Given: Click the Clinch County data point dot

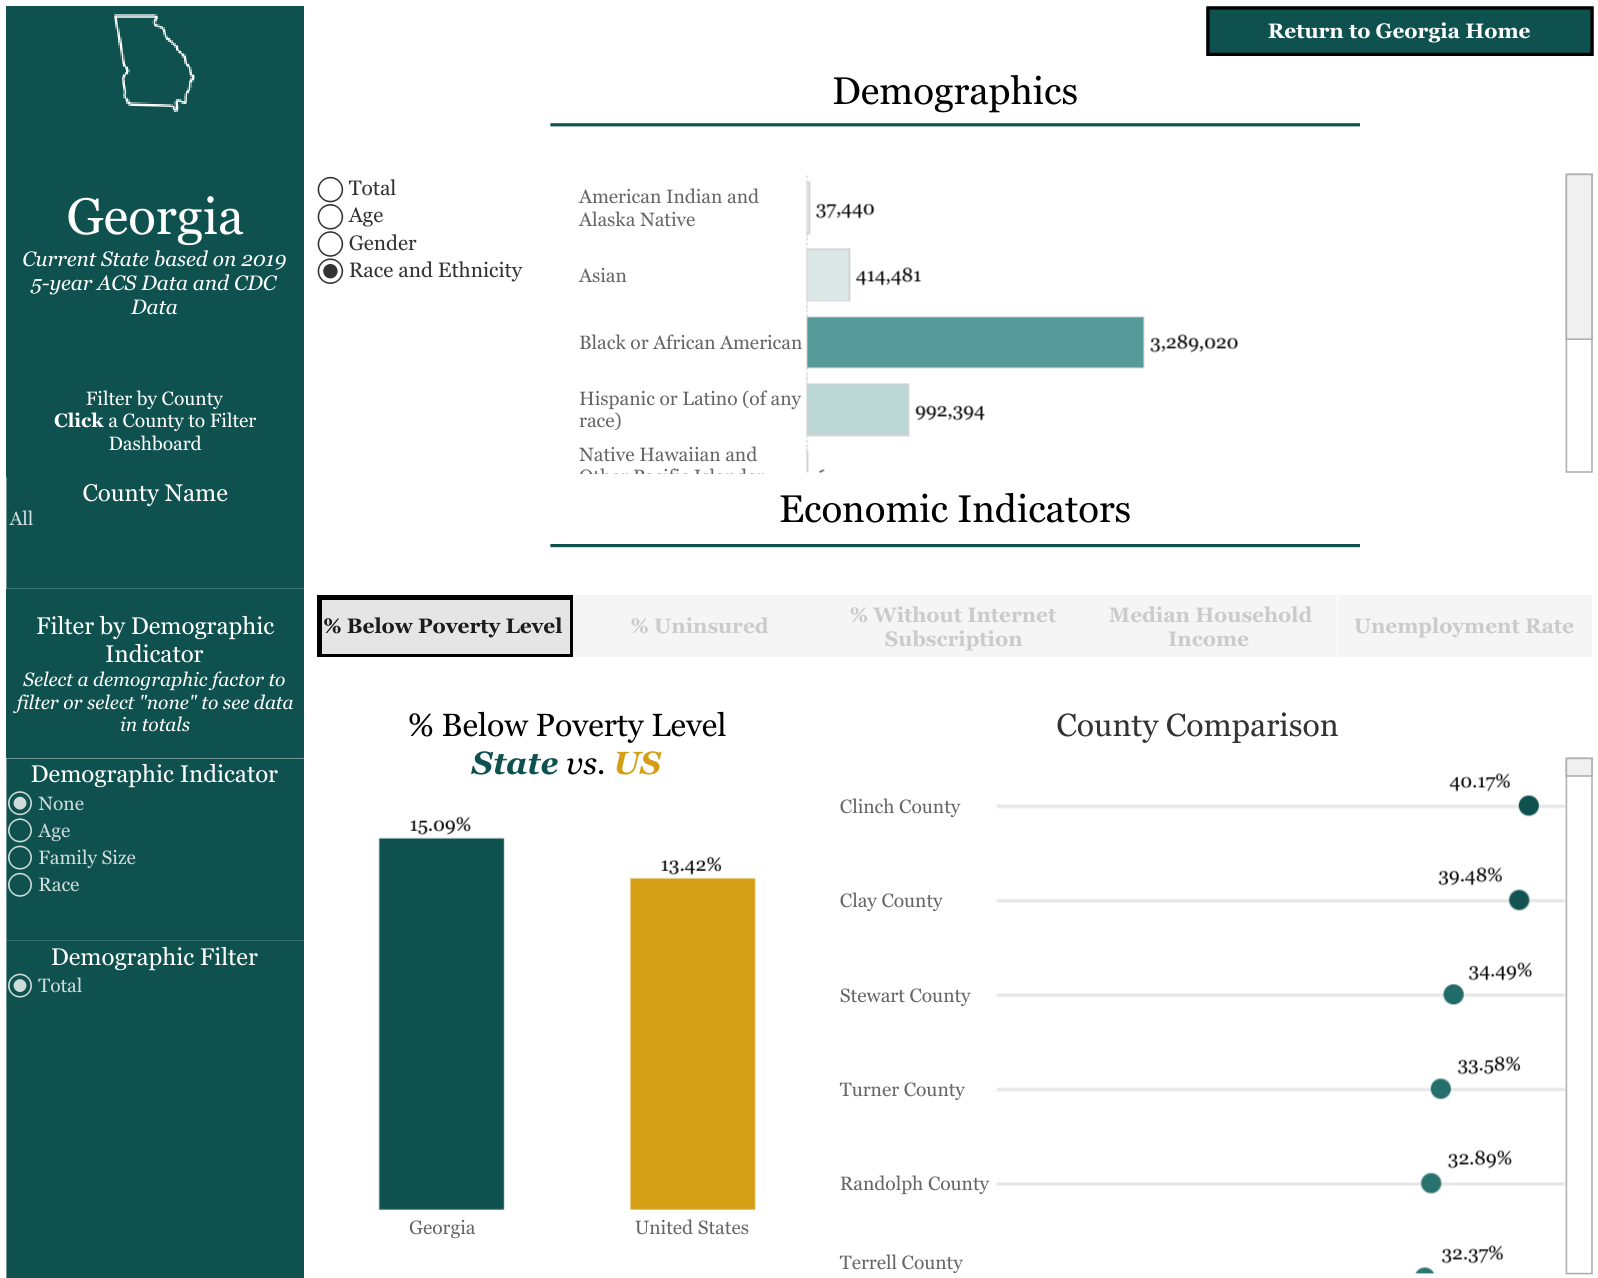Looking at the screenshot, I should tap(1528, 806).
